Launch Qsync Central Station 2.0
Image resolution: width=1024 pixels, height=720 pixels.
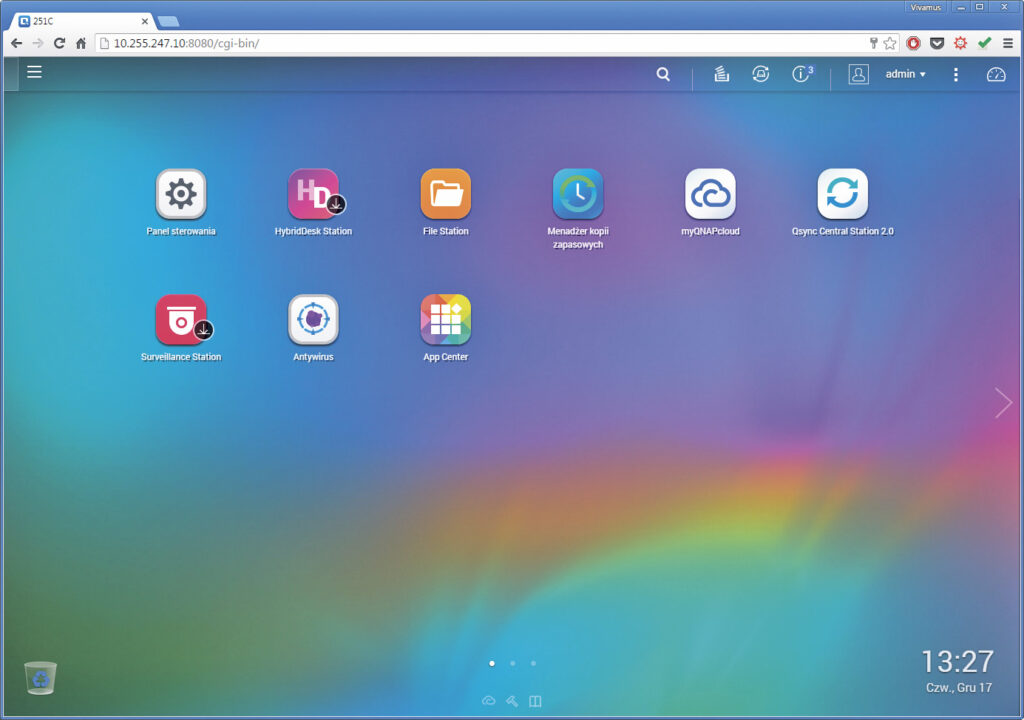pos(842,194)
